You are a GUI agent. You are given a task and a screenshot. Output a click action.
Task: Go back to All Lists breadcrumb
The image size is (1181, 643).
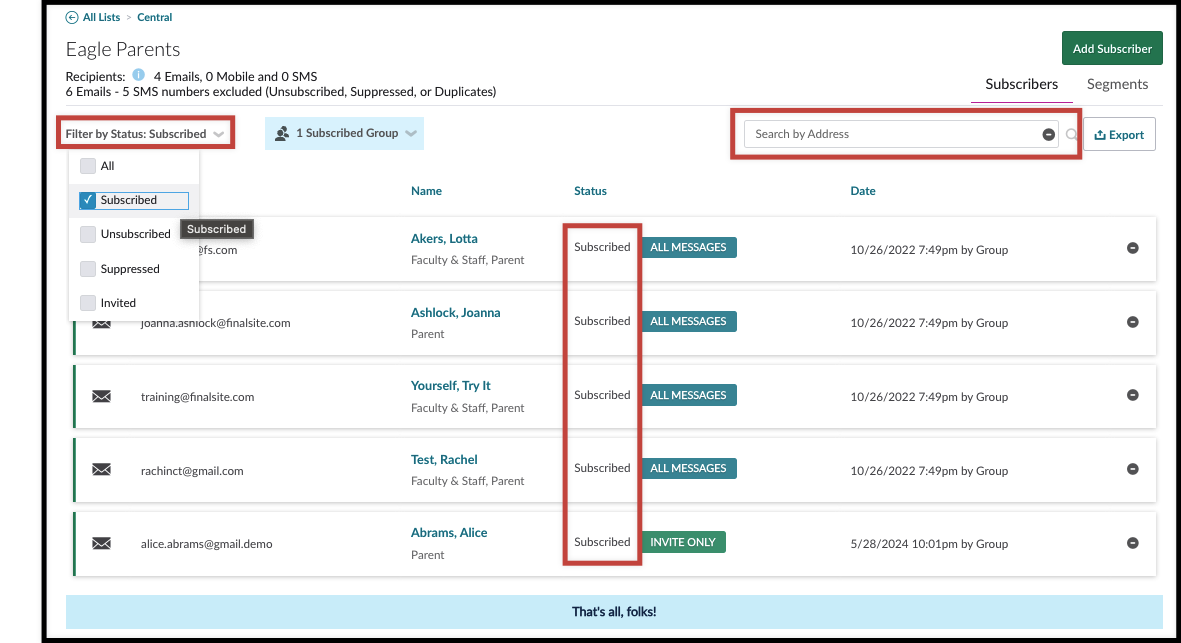click(x=101, y=17)
